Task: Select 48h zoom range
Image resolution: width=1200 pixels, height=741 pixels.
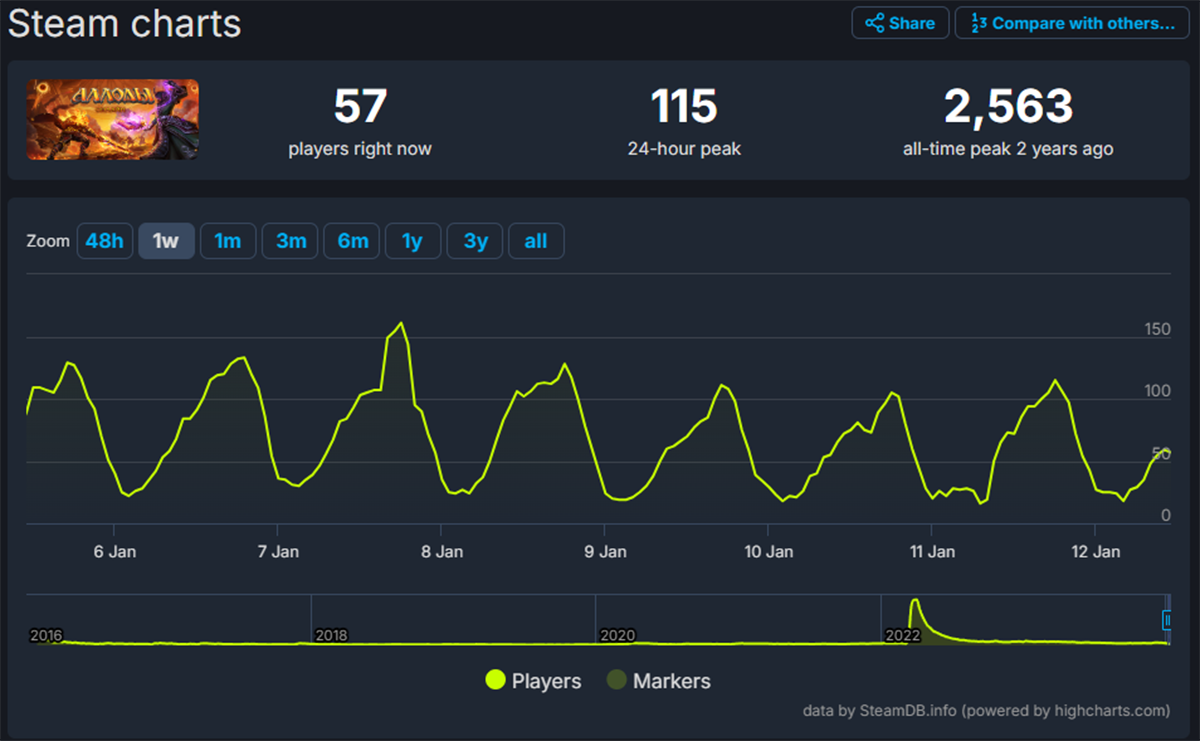Action: click(x=105, y=241)
